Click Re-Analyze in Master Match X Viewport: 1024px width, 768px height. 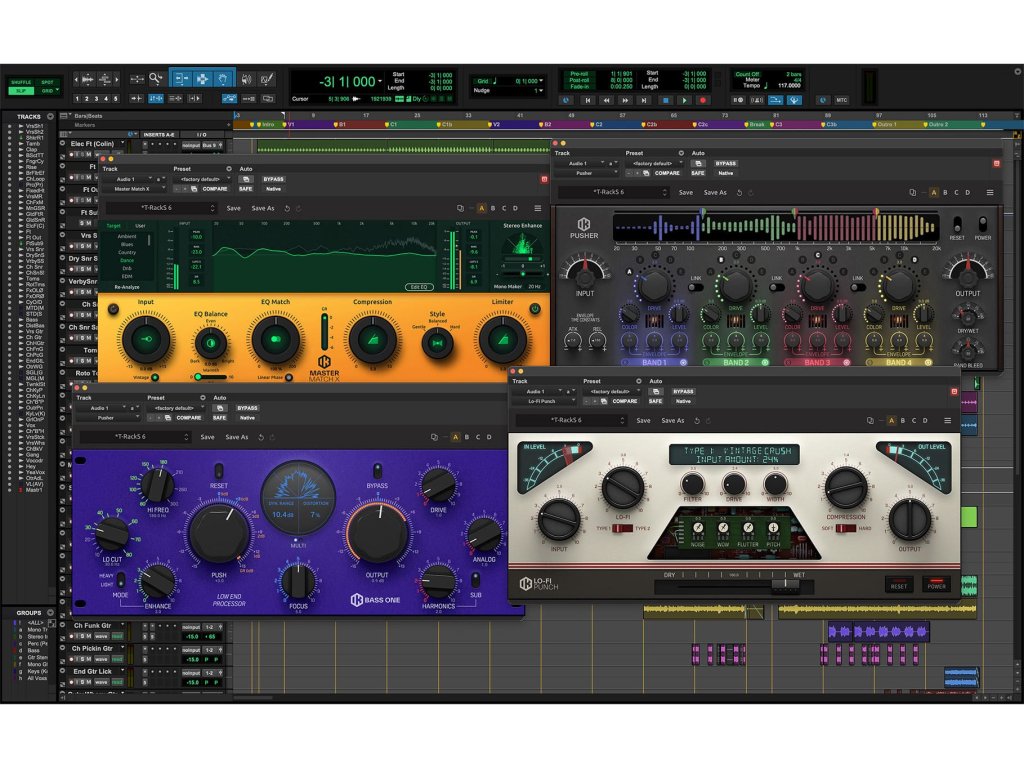pyautogui.click(x=127, y=287)
